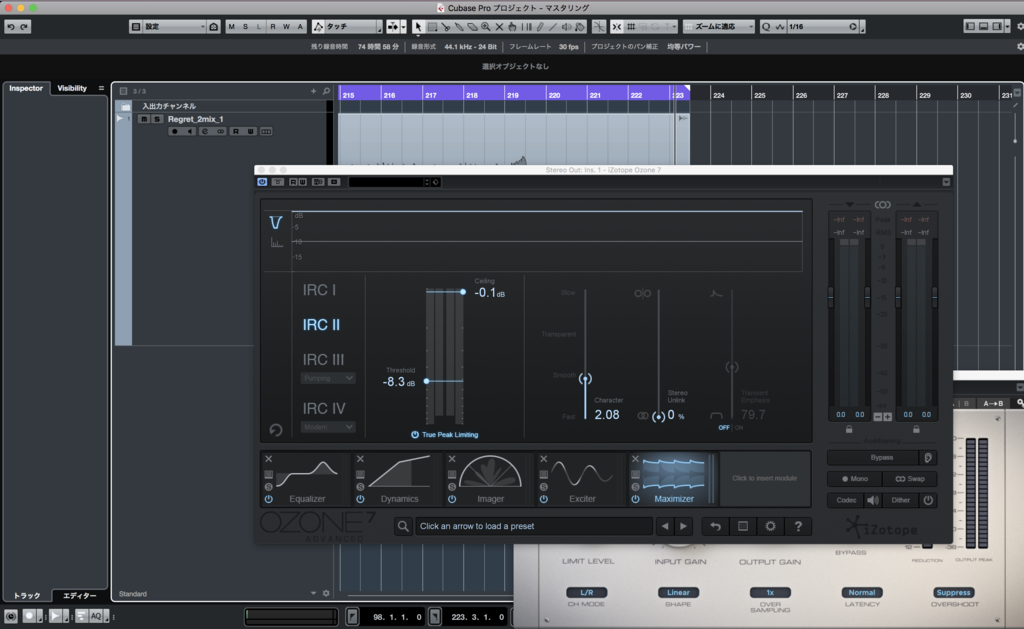Image resolution: width=1024 pixels, height=629 pixels.
Task: Select the Object Selection arrow tool
Action: click(x=418, y=27)
